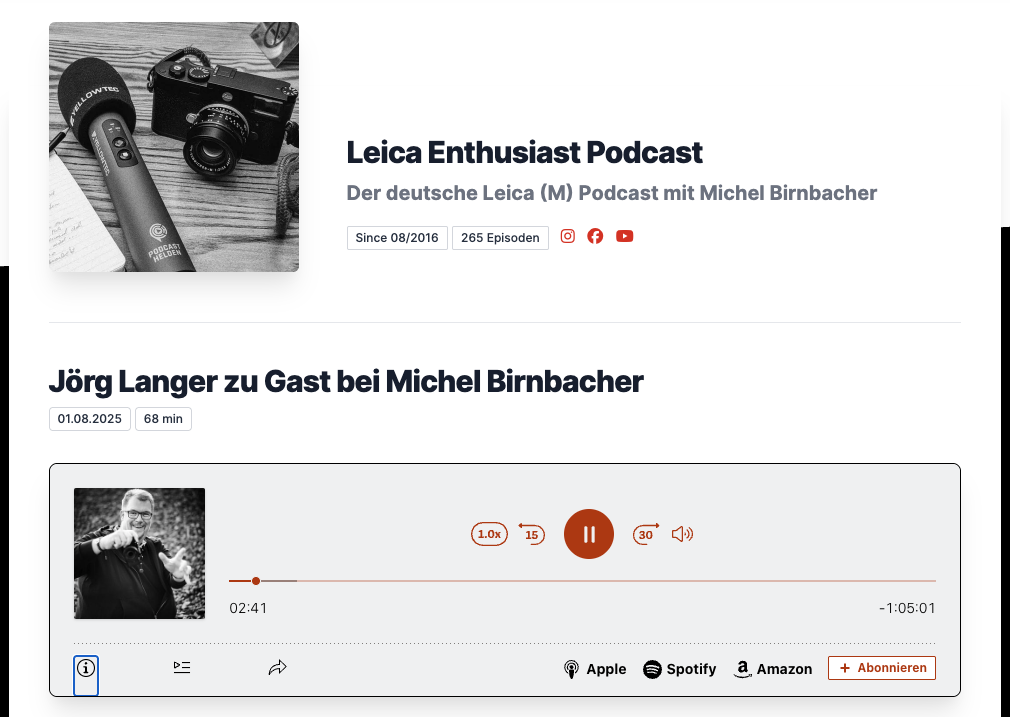Click the Abonnieren subscribe button
1010x717 pixels.
tap(882, 668)
